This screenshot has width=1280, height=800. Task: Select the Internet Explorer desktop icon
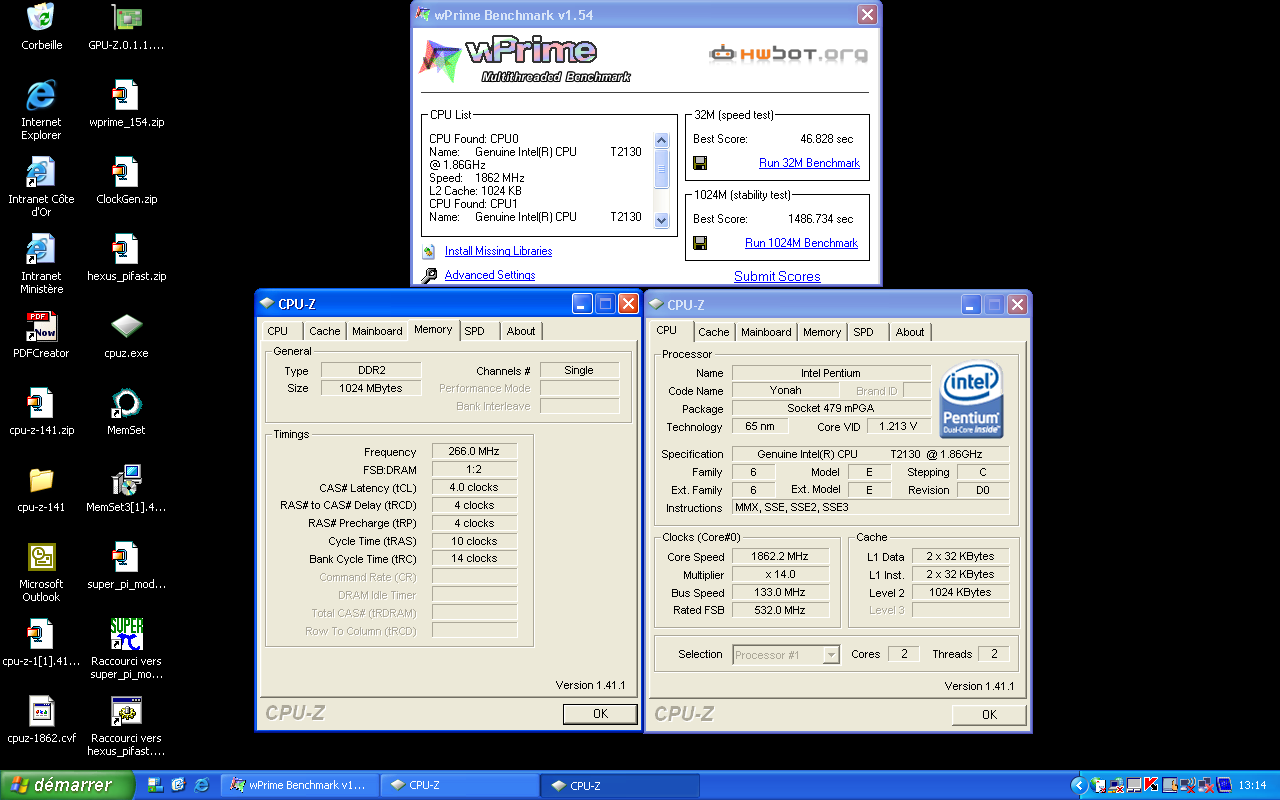click(x=41, y=95)
